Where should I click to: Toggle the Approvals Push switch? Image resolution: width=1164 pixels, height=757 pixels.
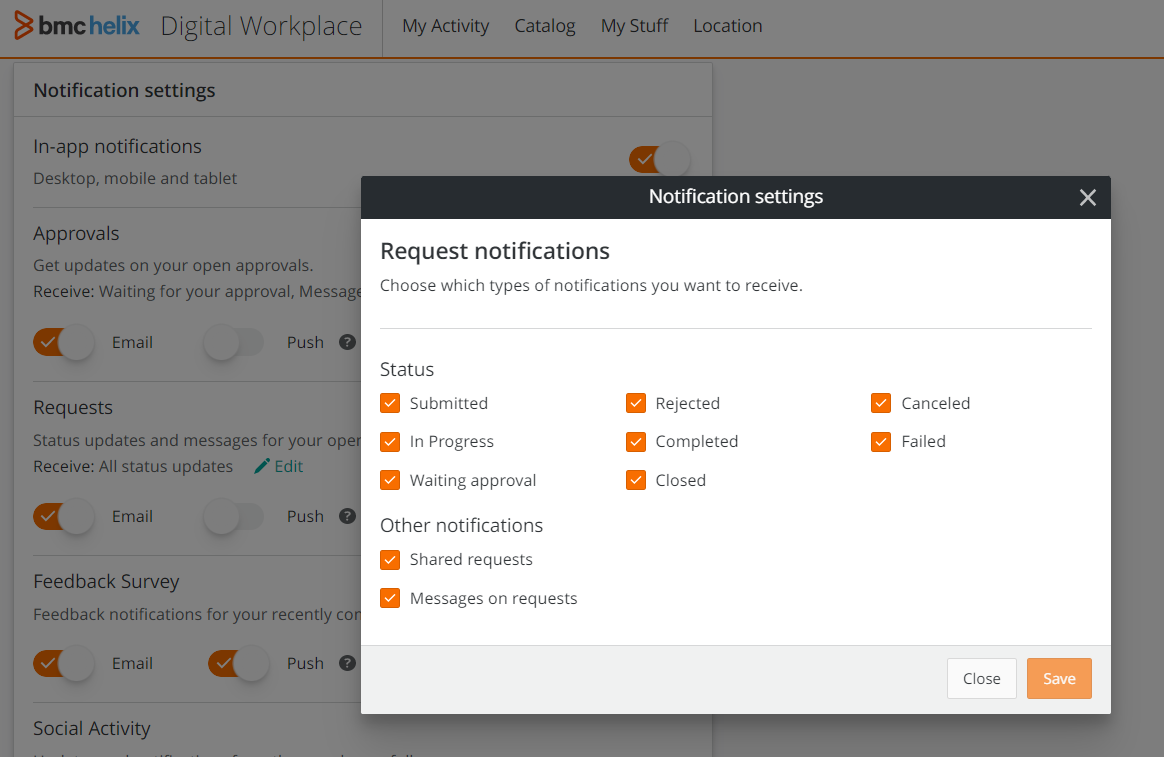pos(234,343)
